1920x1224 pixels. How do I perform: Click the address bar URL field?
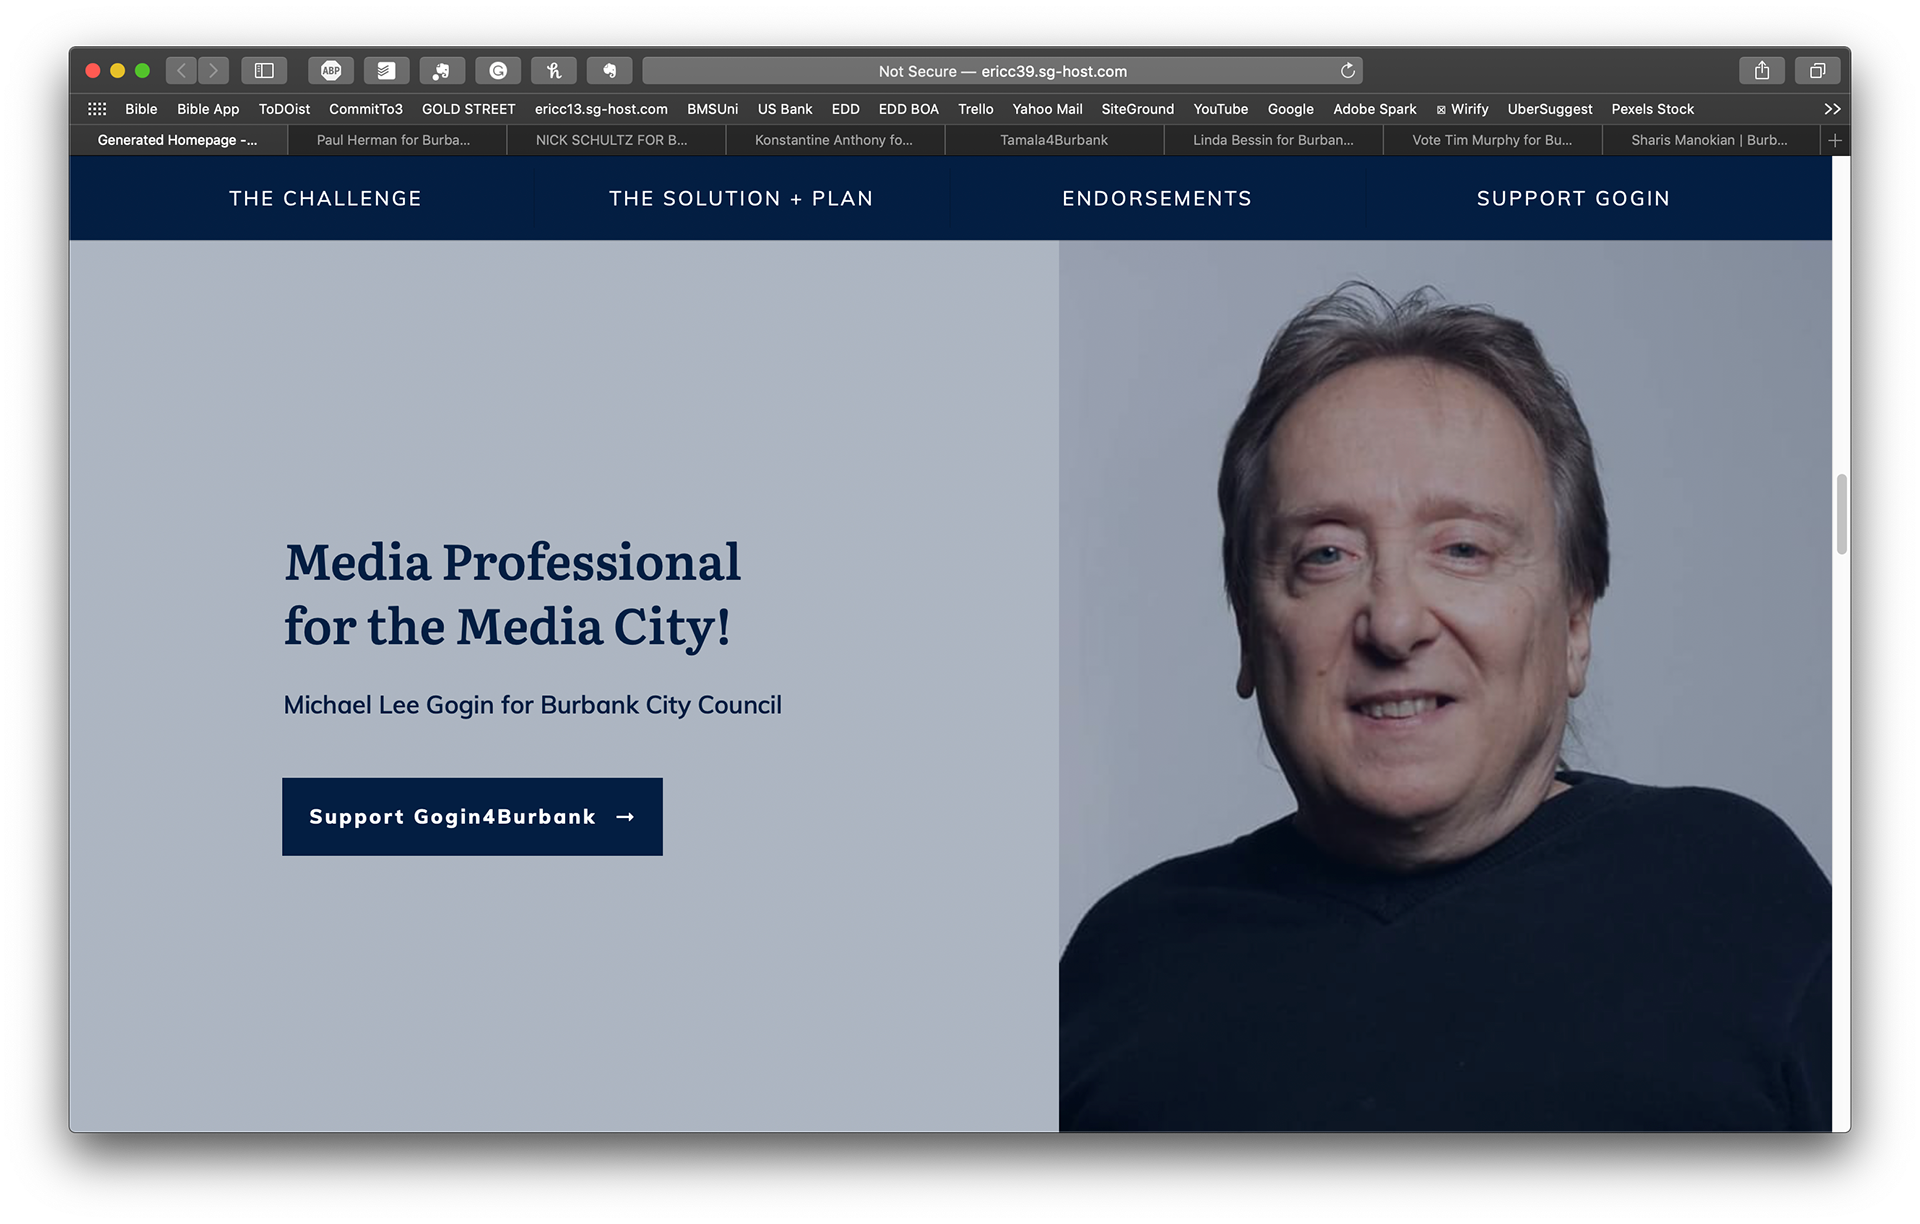click(x=1002, y=71)
